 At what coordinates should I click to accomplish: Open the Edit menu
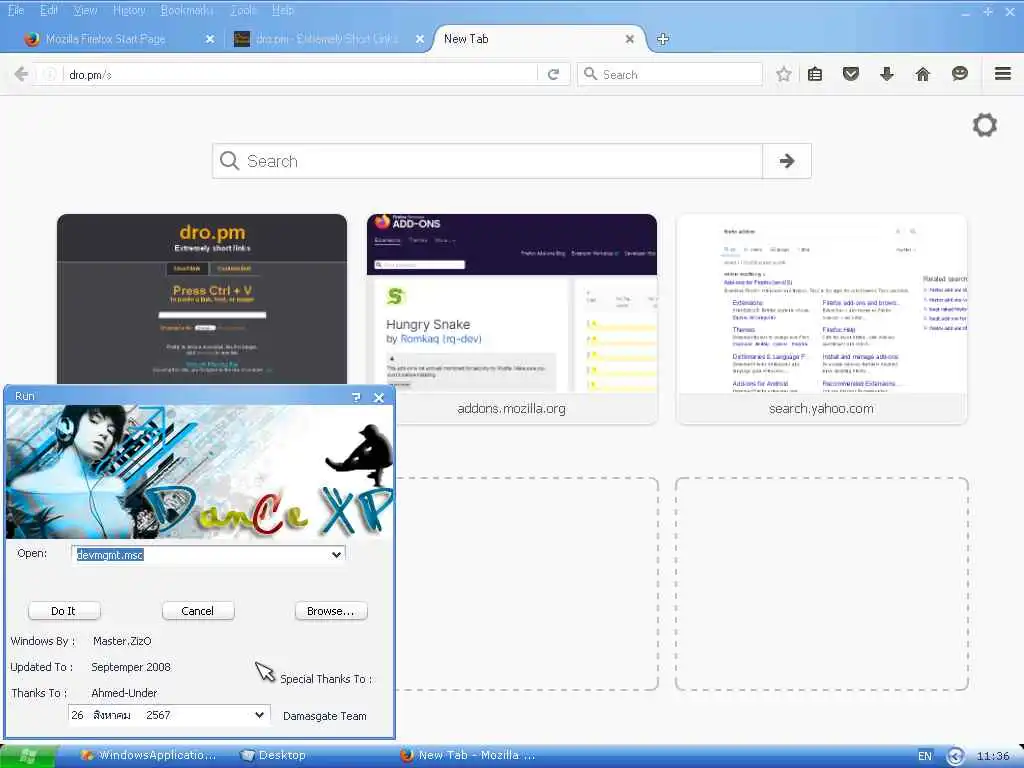click(x=48, y=10)
